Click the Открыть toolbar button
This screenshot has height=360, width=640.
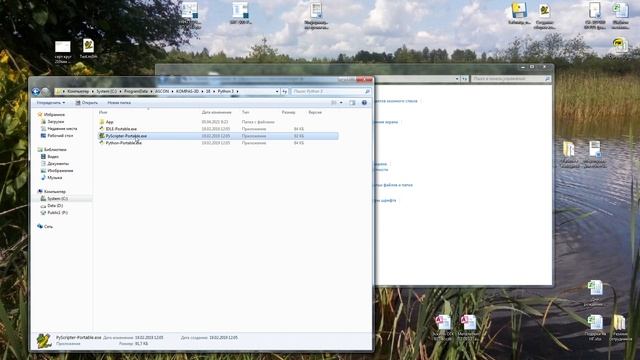click(87, 103)
